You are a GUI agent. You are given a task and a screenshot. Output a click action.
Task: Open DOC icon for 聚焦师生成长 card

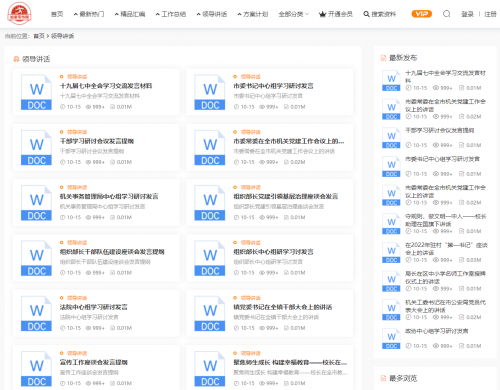(210, 369)
